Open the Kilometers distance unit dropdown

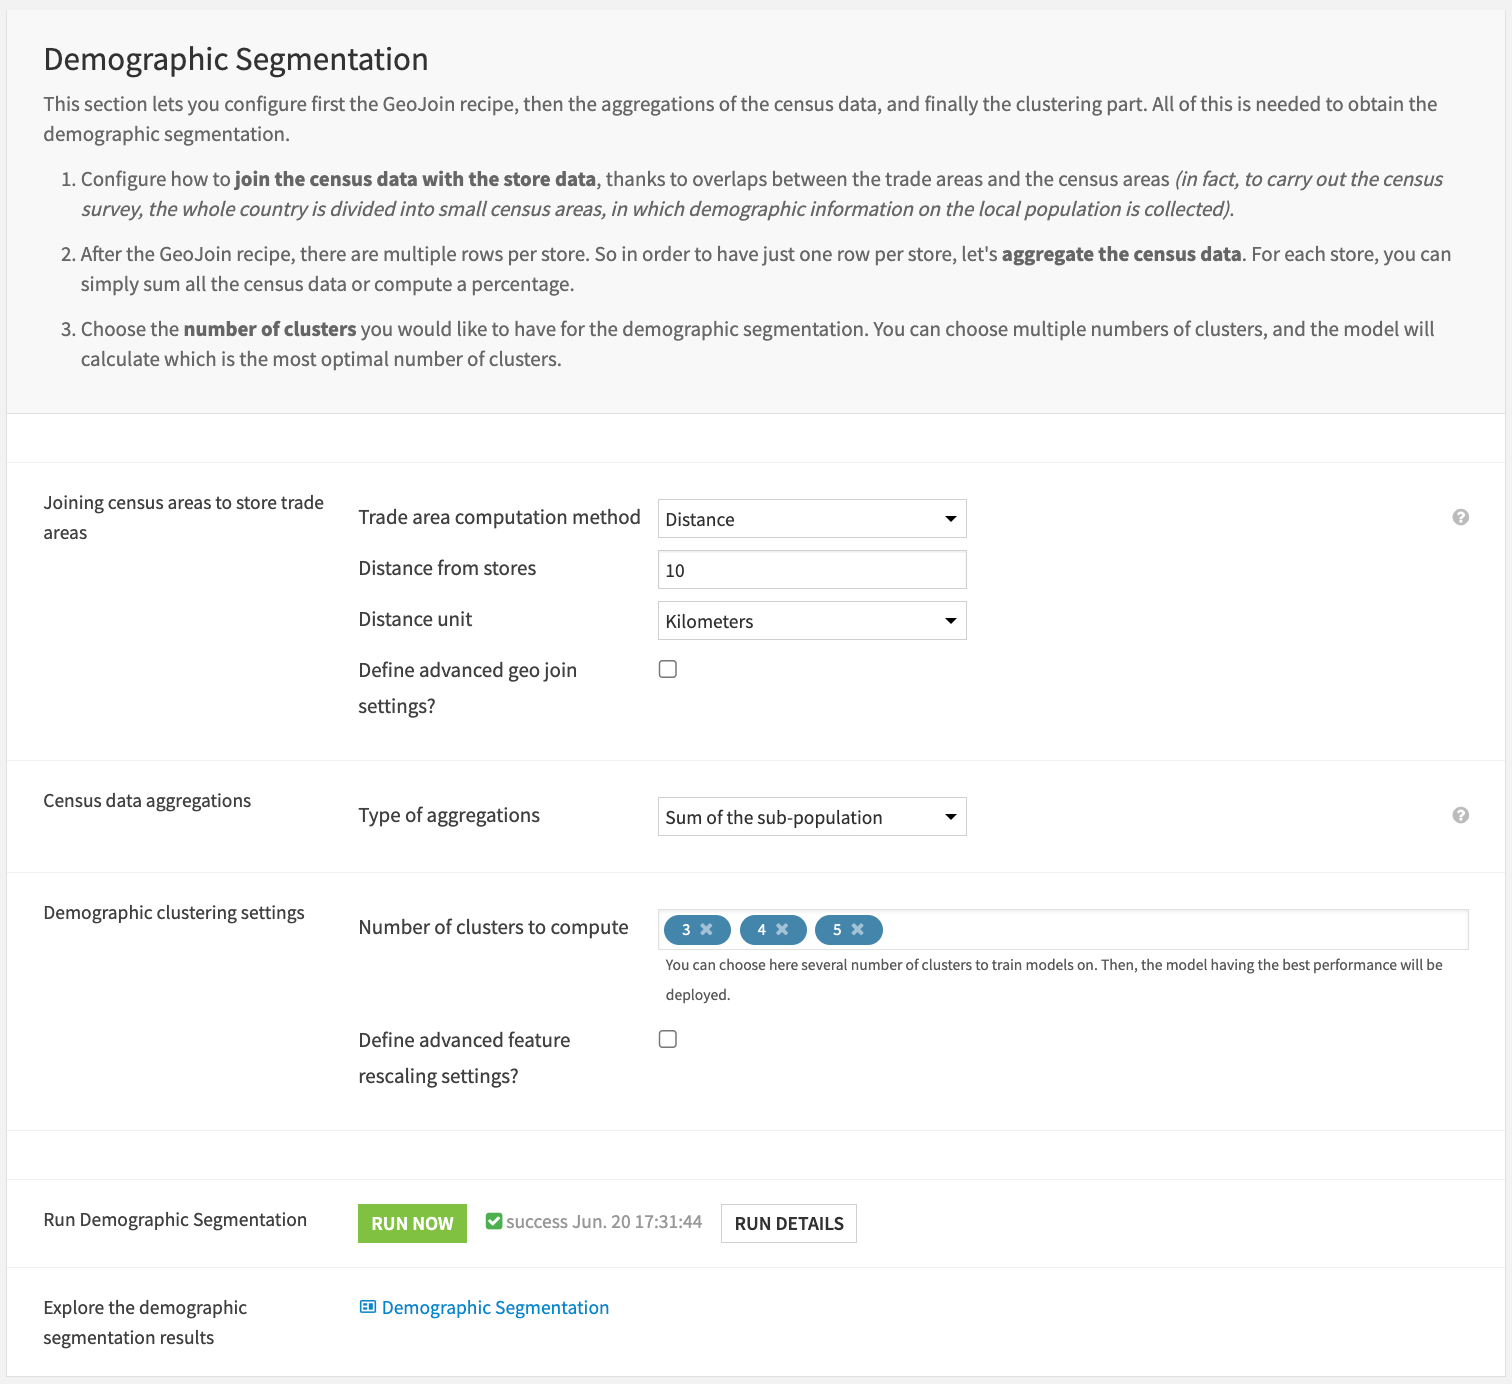pos(811,620)
